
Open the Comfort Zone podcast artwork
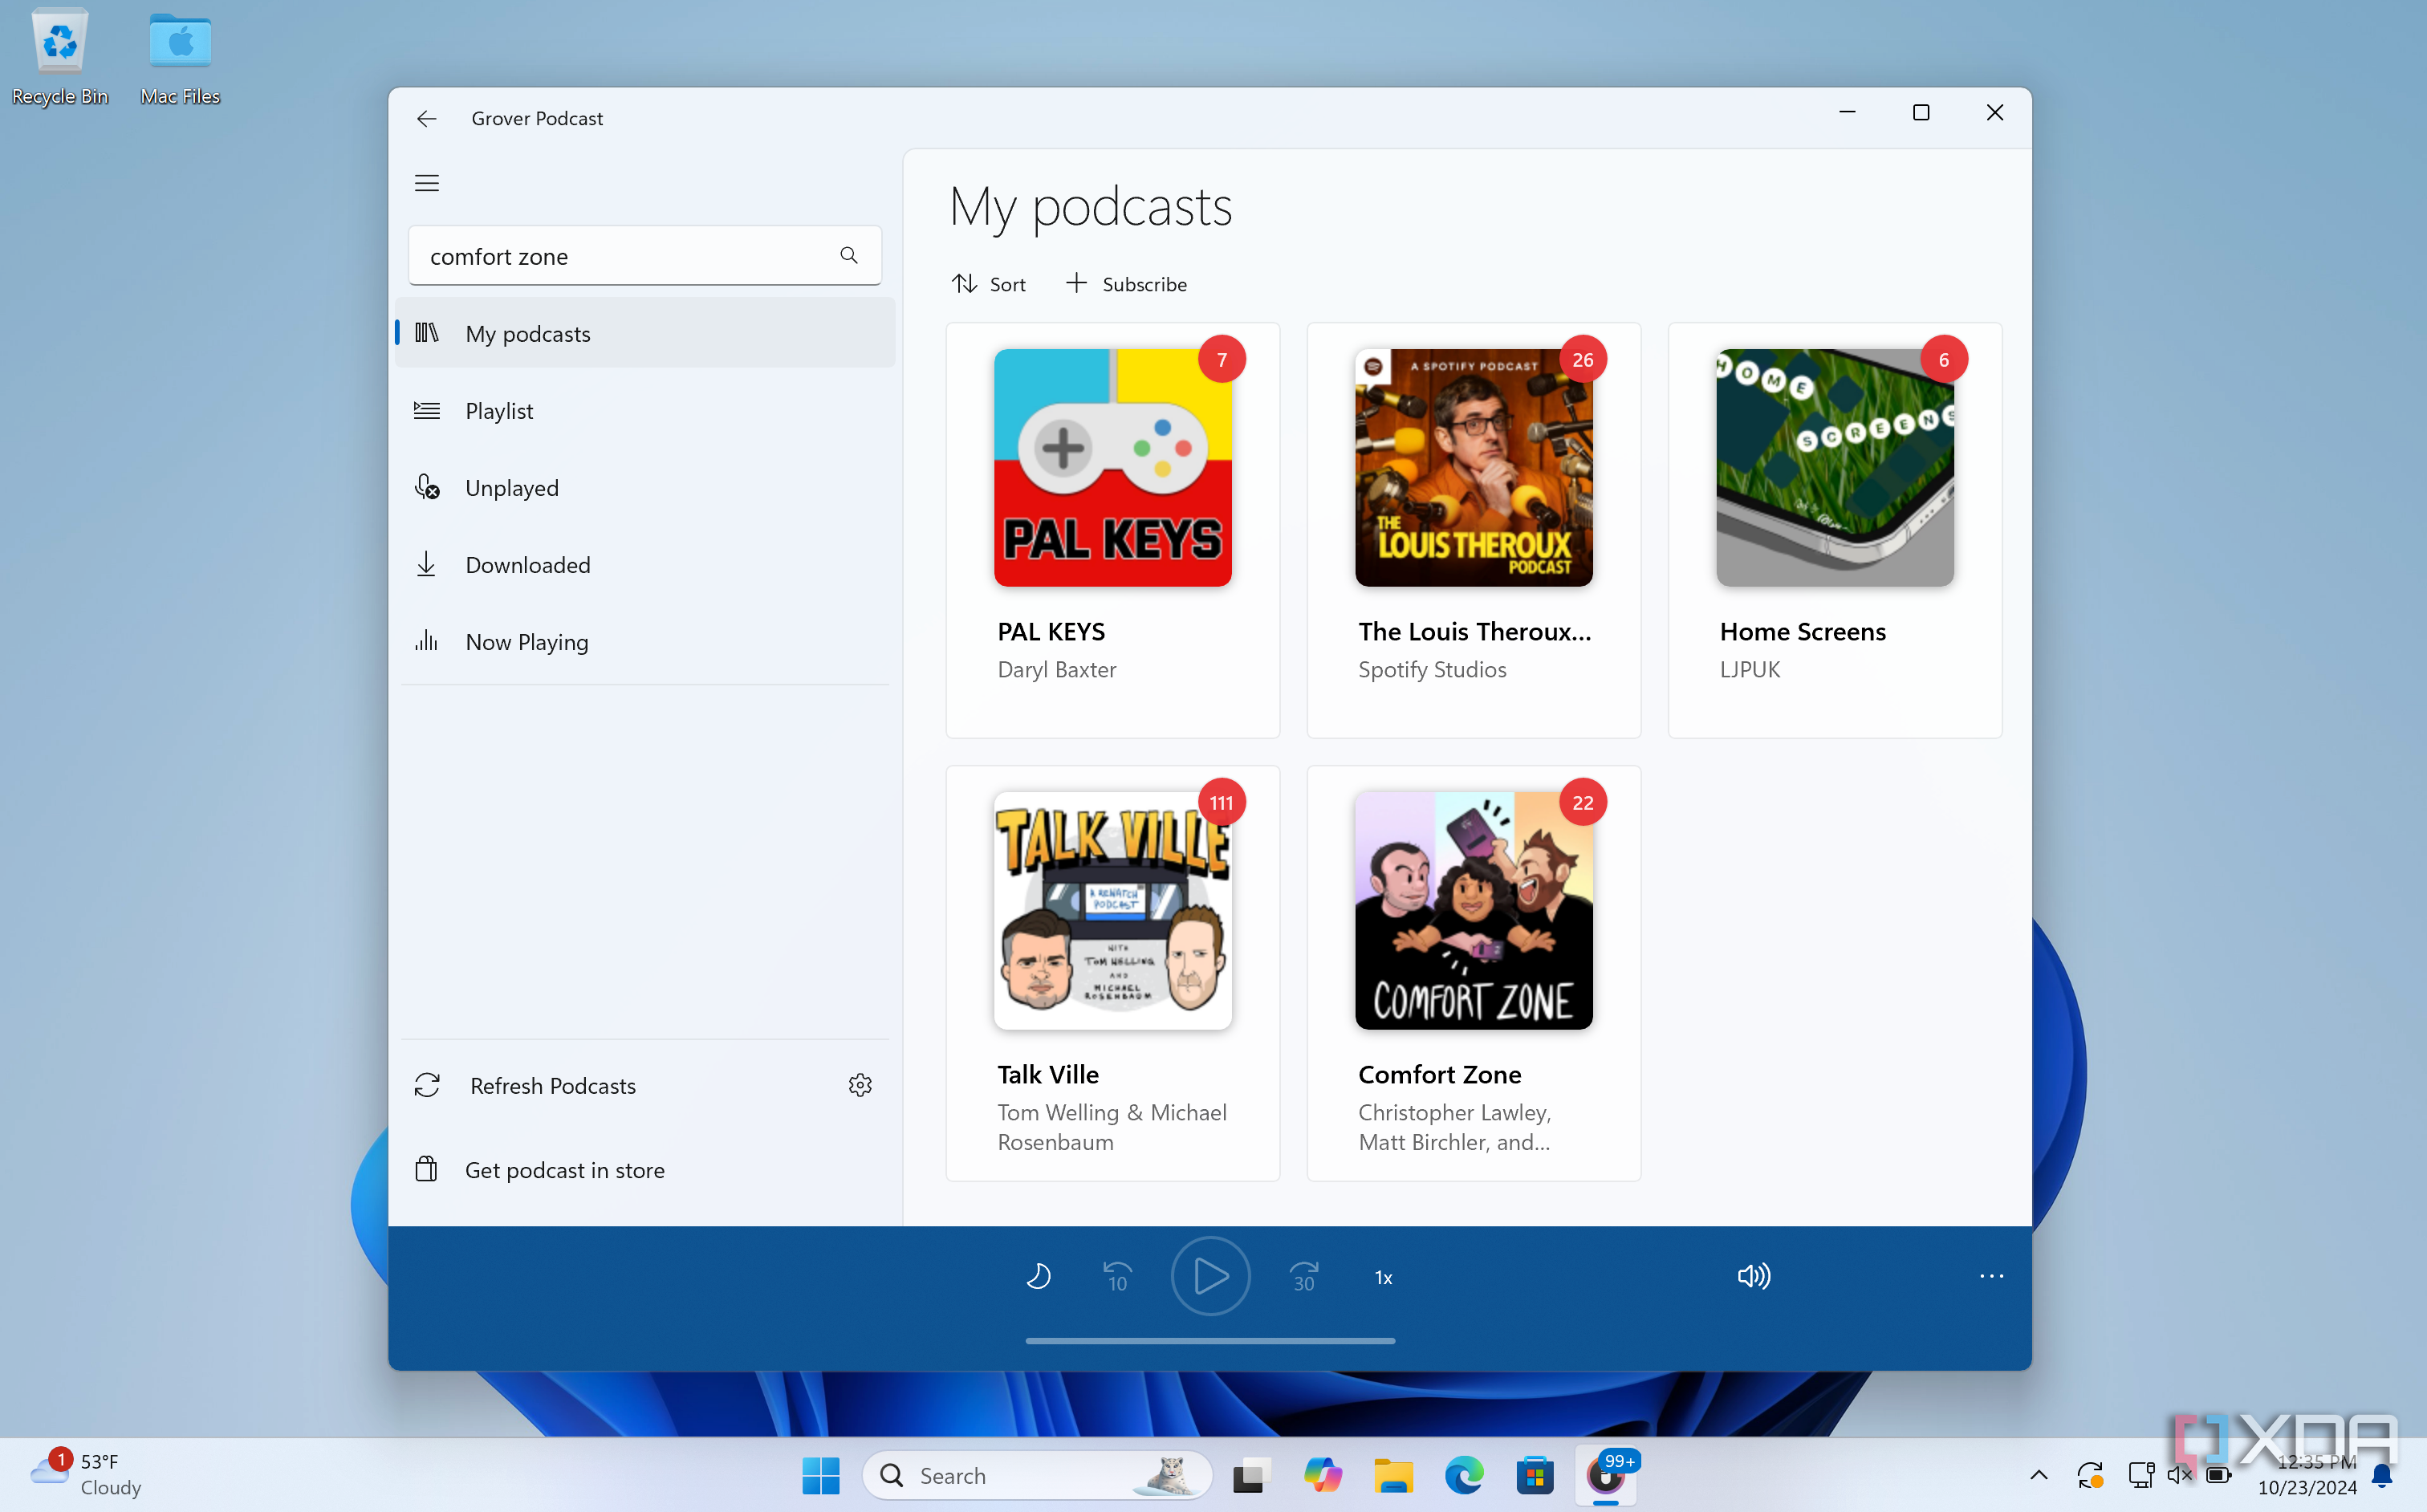(x=1474, y=910)
